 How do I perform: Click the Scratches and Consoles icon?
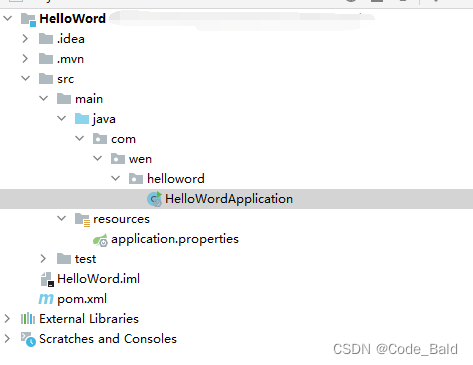[28, 339]
